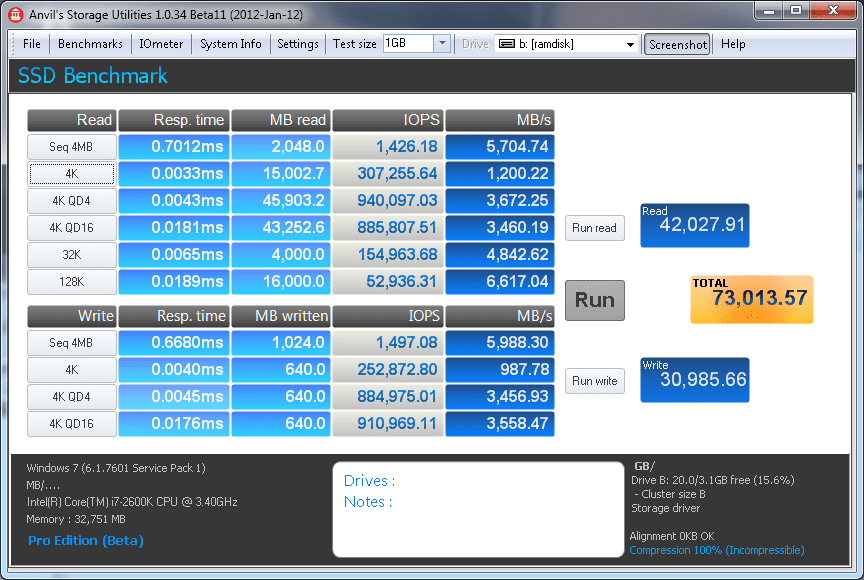Click the drive icon in Drive selector
The width and height of the screenshot is (864, 580).
(x=506, y=44)
